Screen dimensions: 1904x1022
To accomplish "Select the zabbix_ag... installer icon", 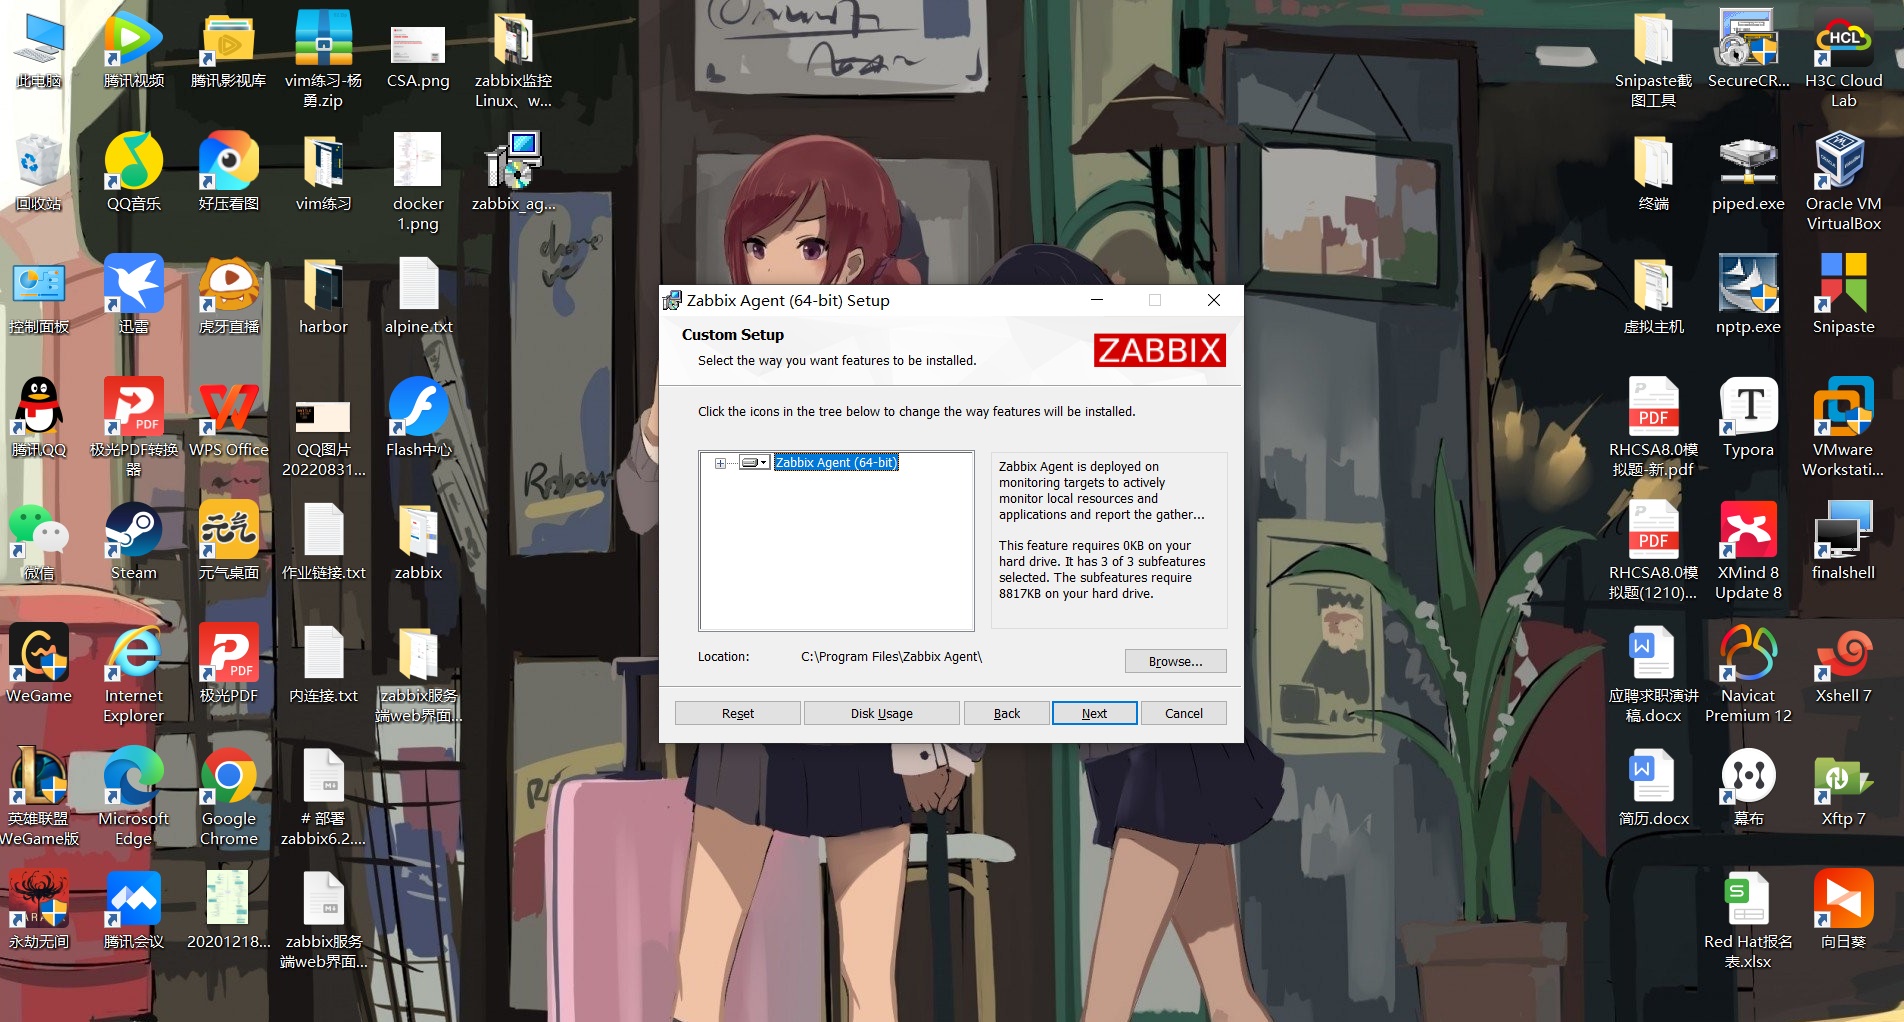I will pyautogui.click(x=513, y=172).
